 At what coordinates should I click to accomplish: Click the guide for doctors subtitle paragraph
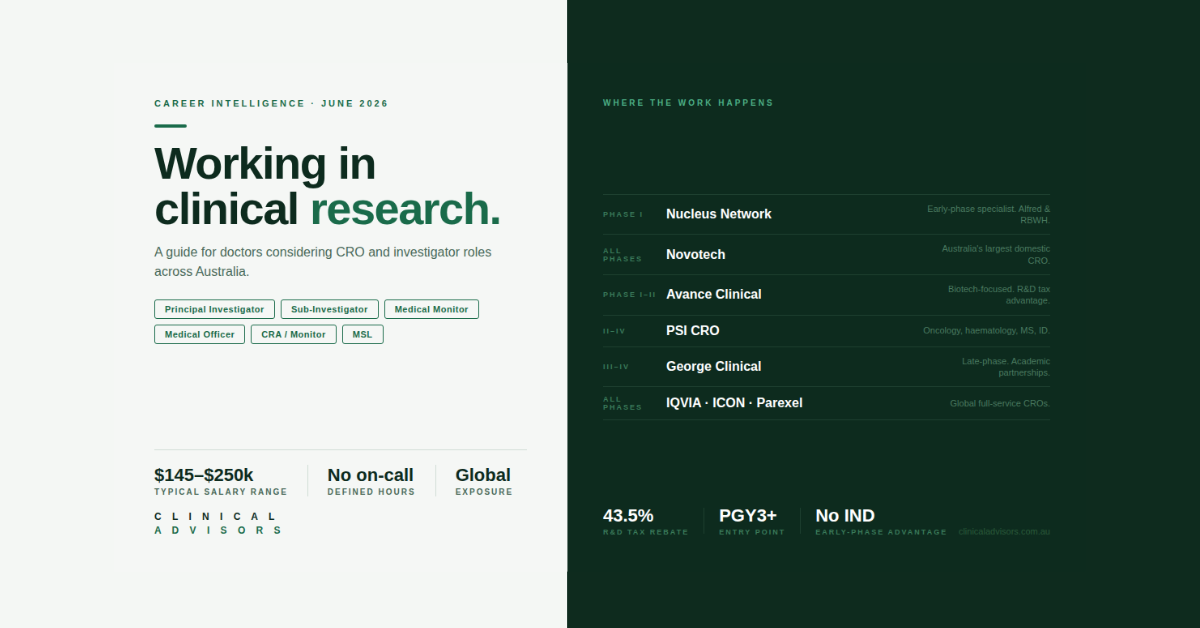point(323,262)
